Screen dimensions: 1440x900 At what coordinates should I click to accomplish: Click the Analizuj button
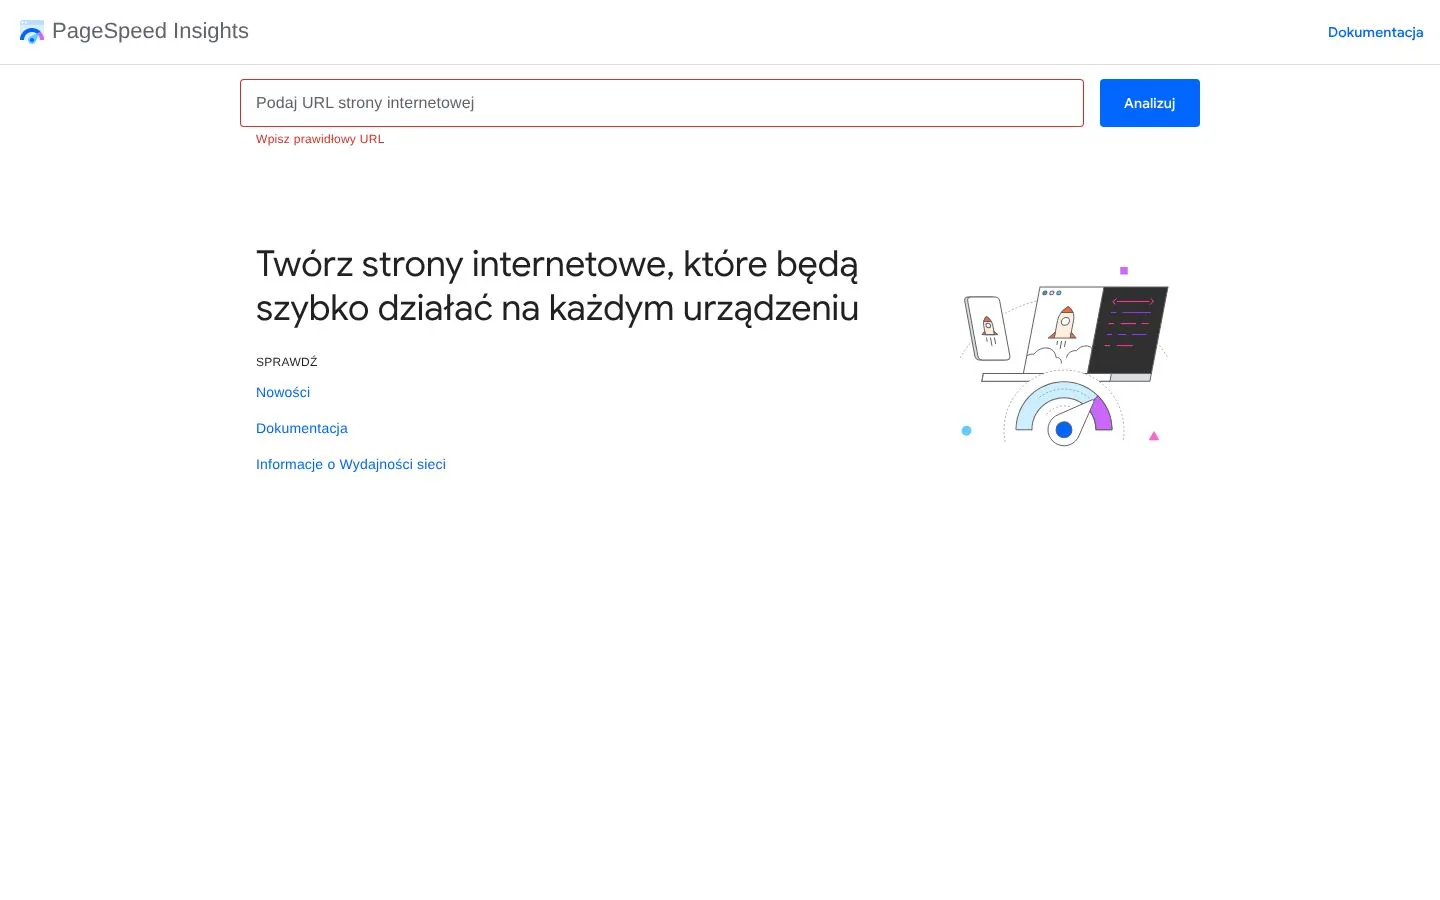point(1150,103)
